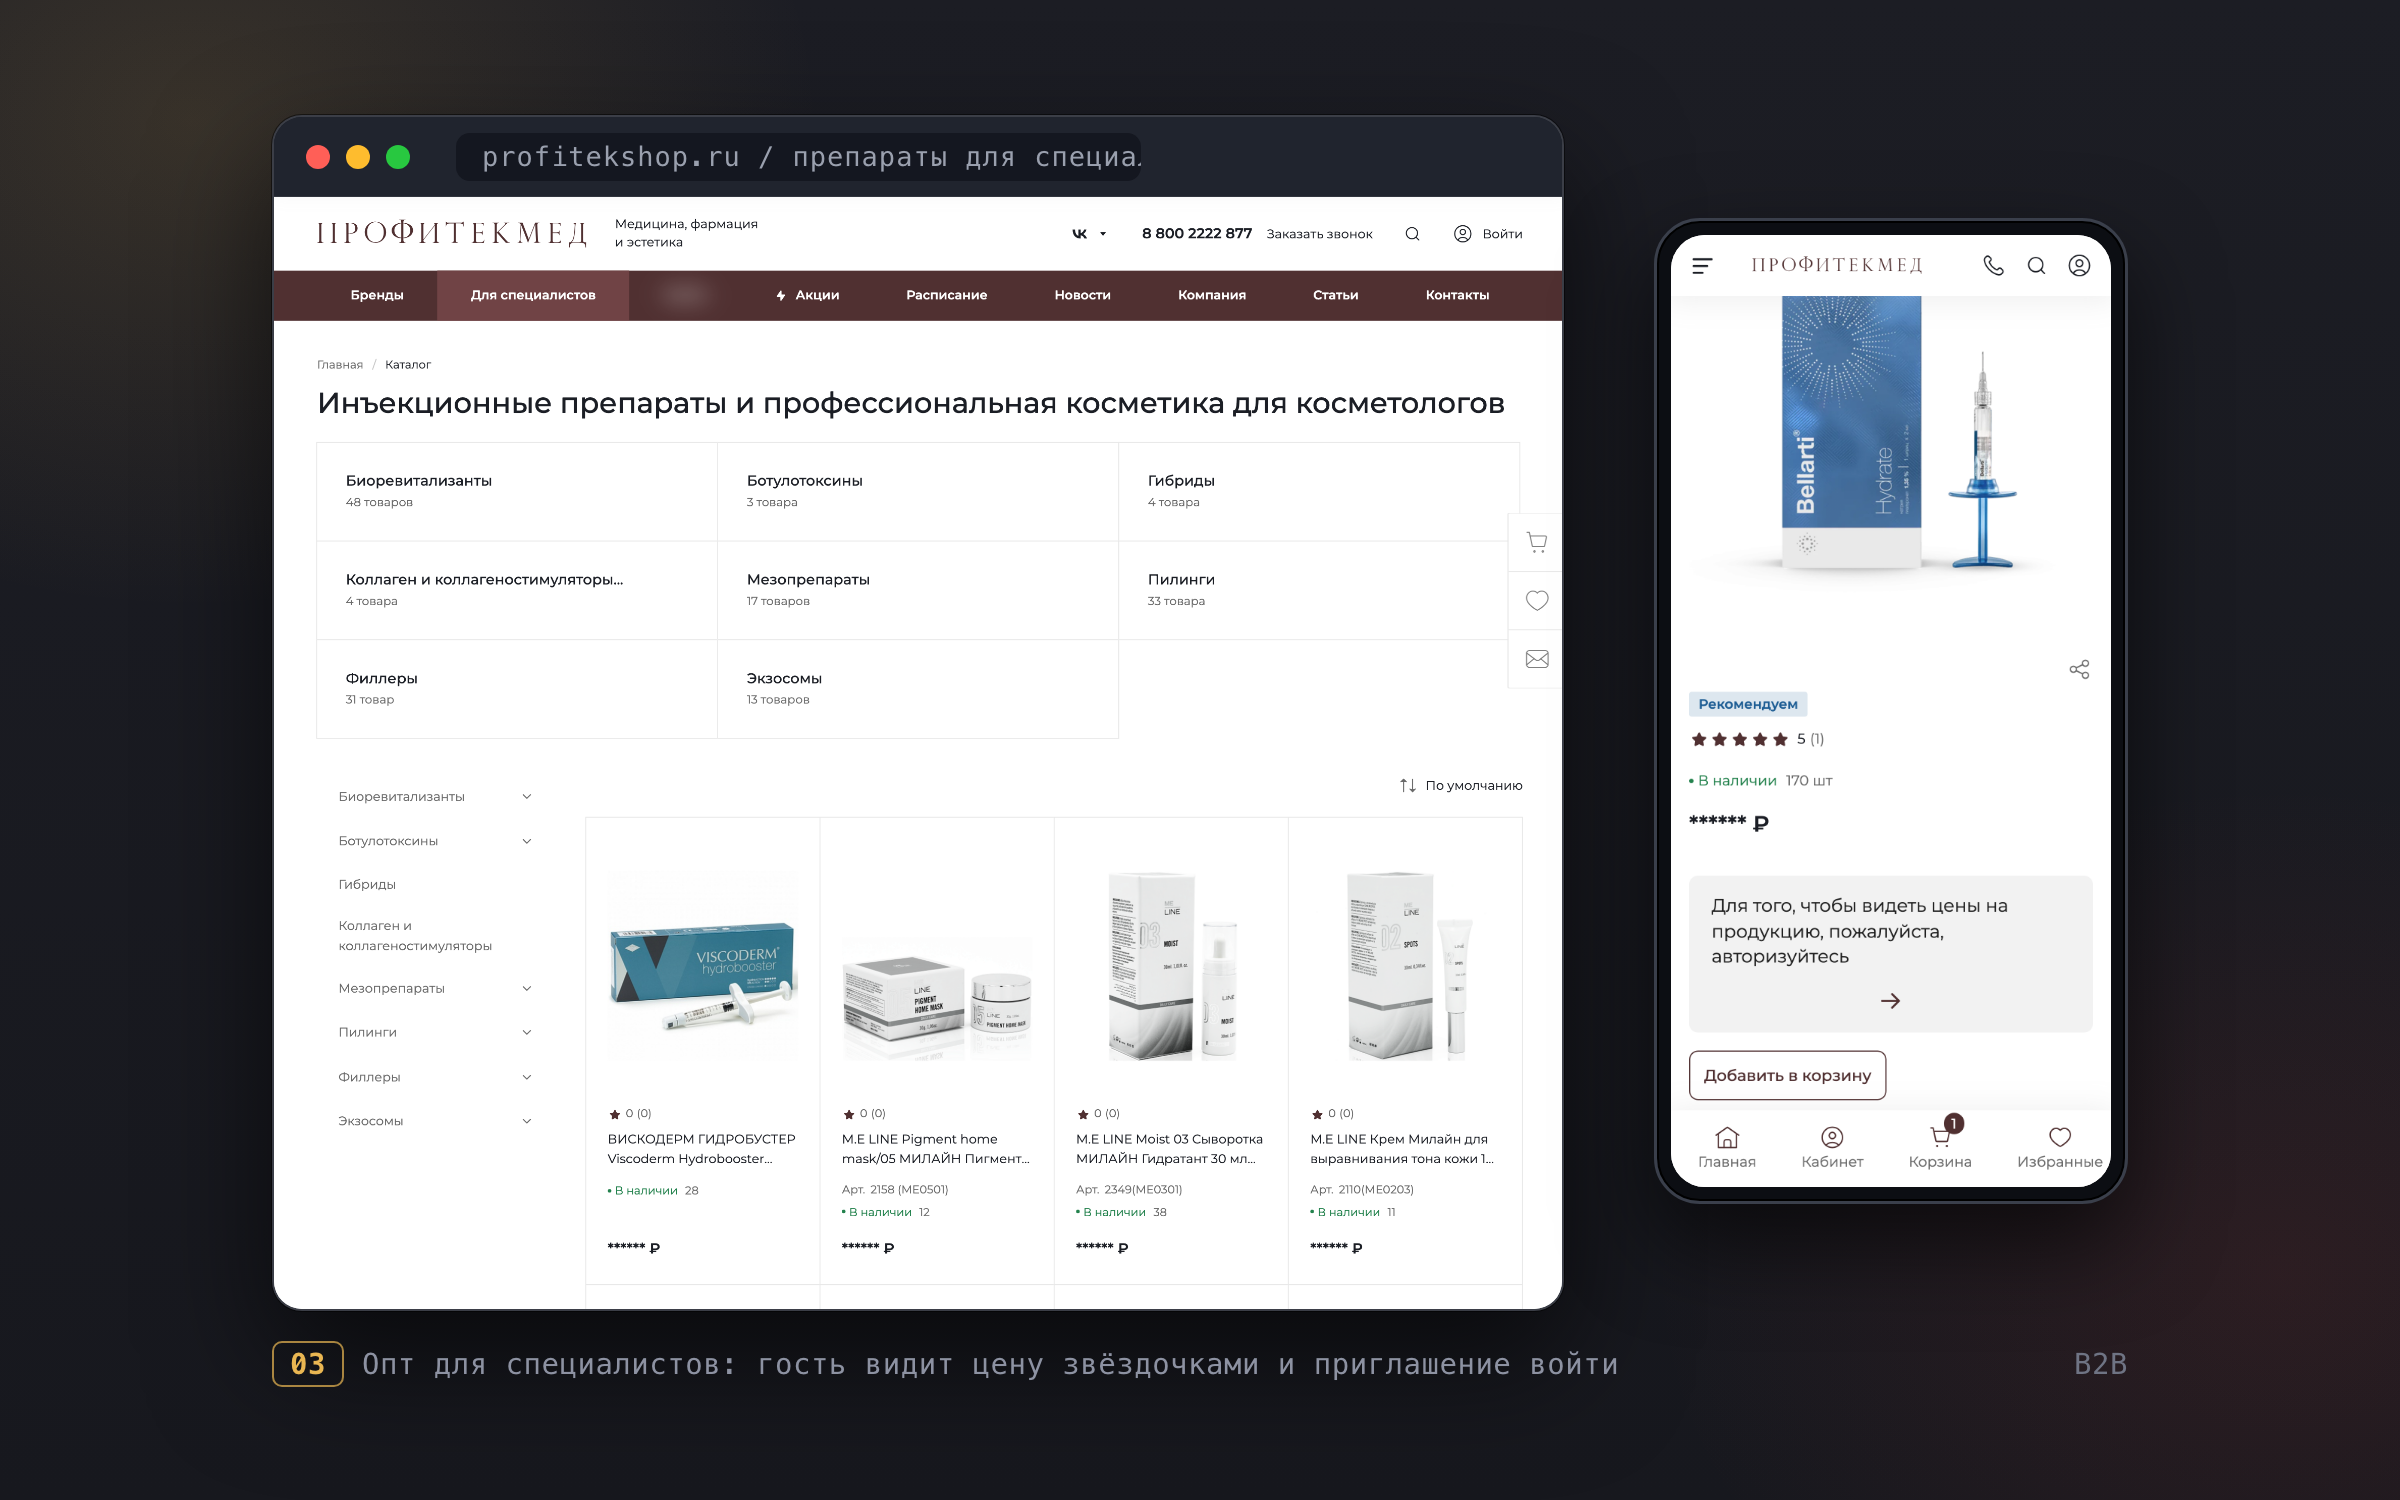Image resolution: width=2400 pixels, height=1500 pixels.
Task: Open Корзина in mobile bottom bar
Action: [1940, 1148]
